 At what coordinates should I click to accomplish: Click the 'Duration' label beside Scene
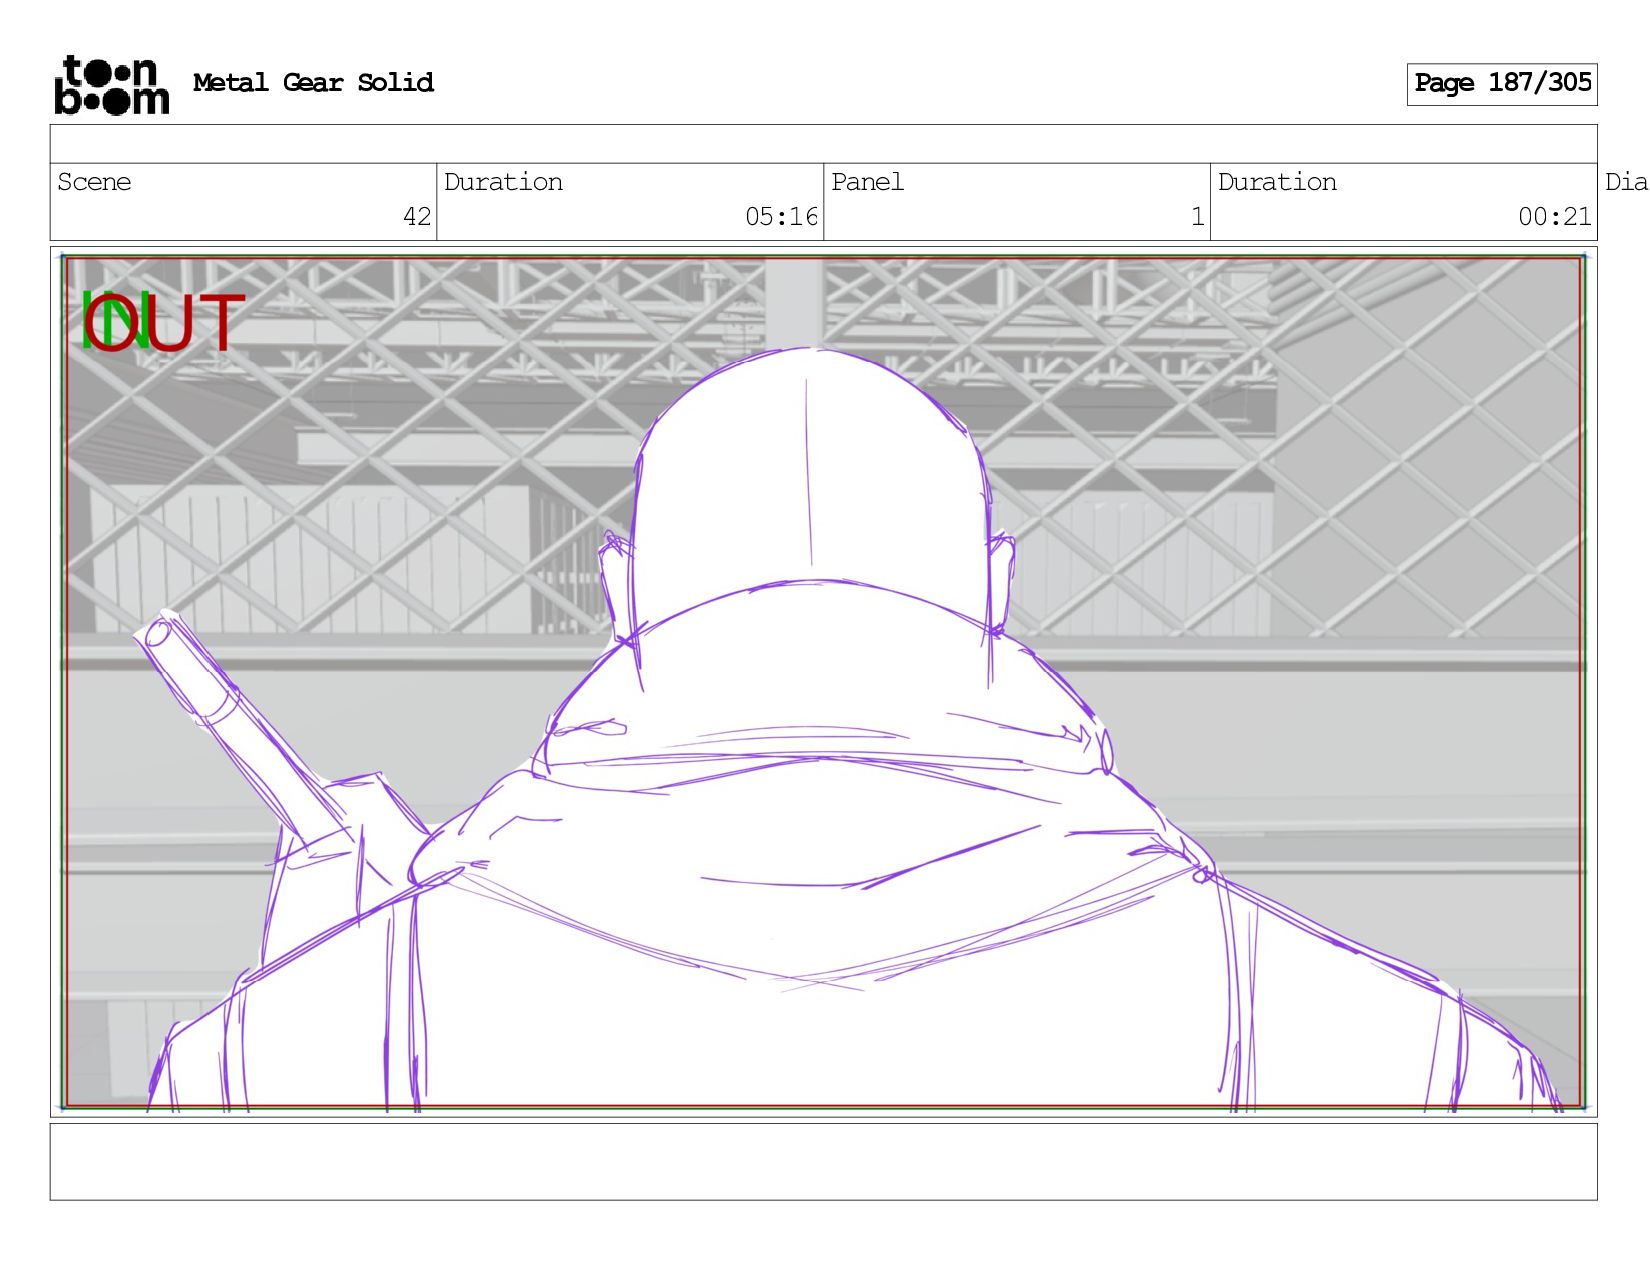503,182
